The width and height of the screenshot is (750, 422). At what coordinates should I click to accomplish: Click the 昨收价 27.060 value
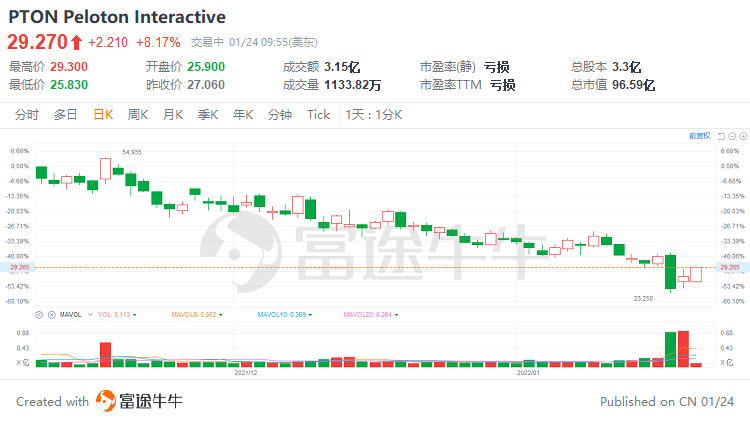206,85
